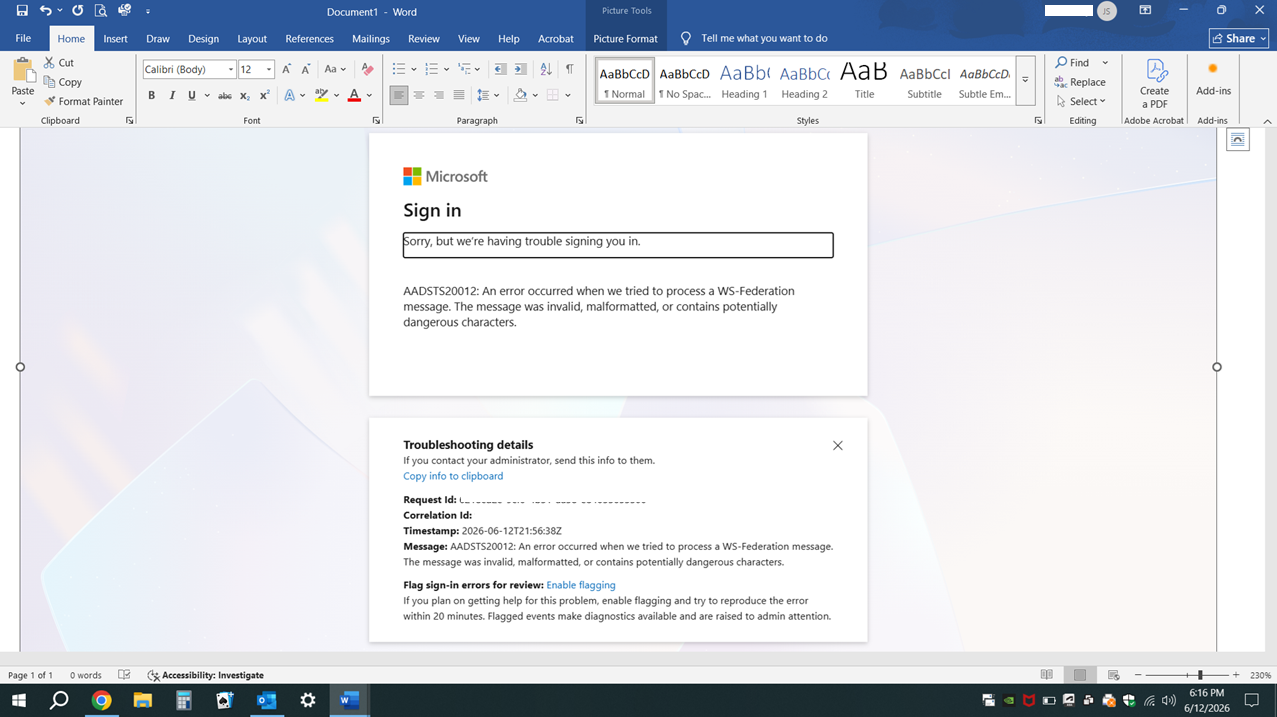1277x717 pixels.
Task: Open the Add-ins button
Action: 1213,78
